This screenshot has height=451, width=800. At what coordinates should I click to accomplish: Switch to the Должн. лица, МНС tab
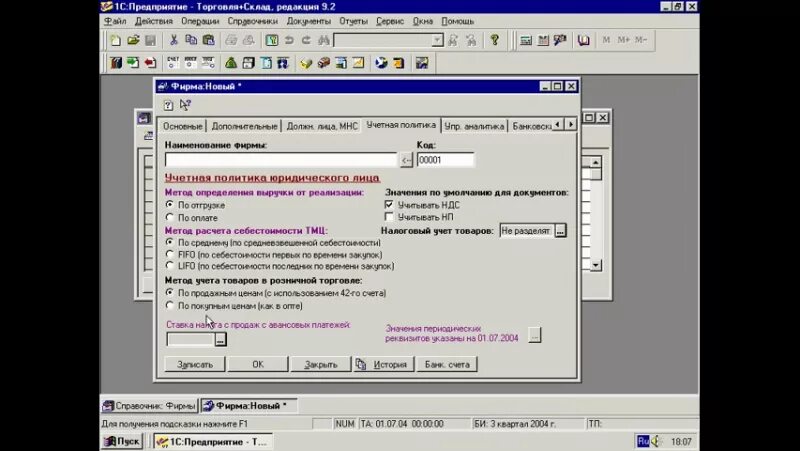(x=322, y=126)
